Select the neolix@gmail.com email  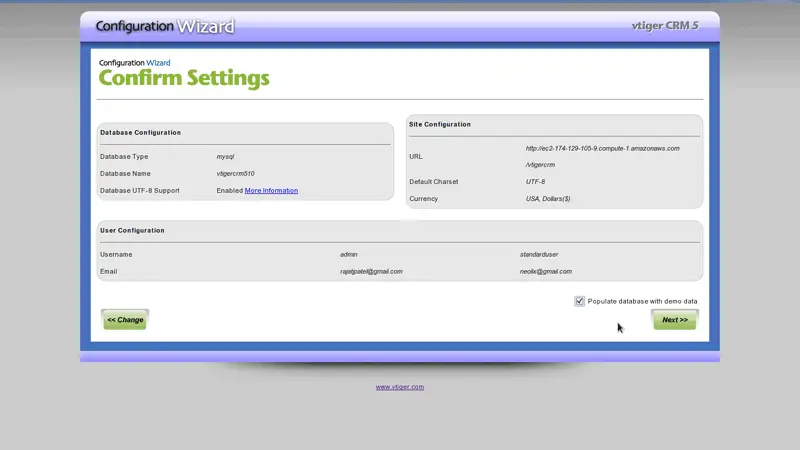tap(545, 271)
